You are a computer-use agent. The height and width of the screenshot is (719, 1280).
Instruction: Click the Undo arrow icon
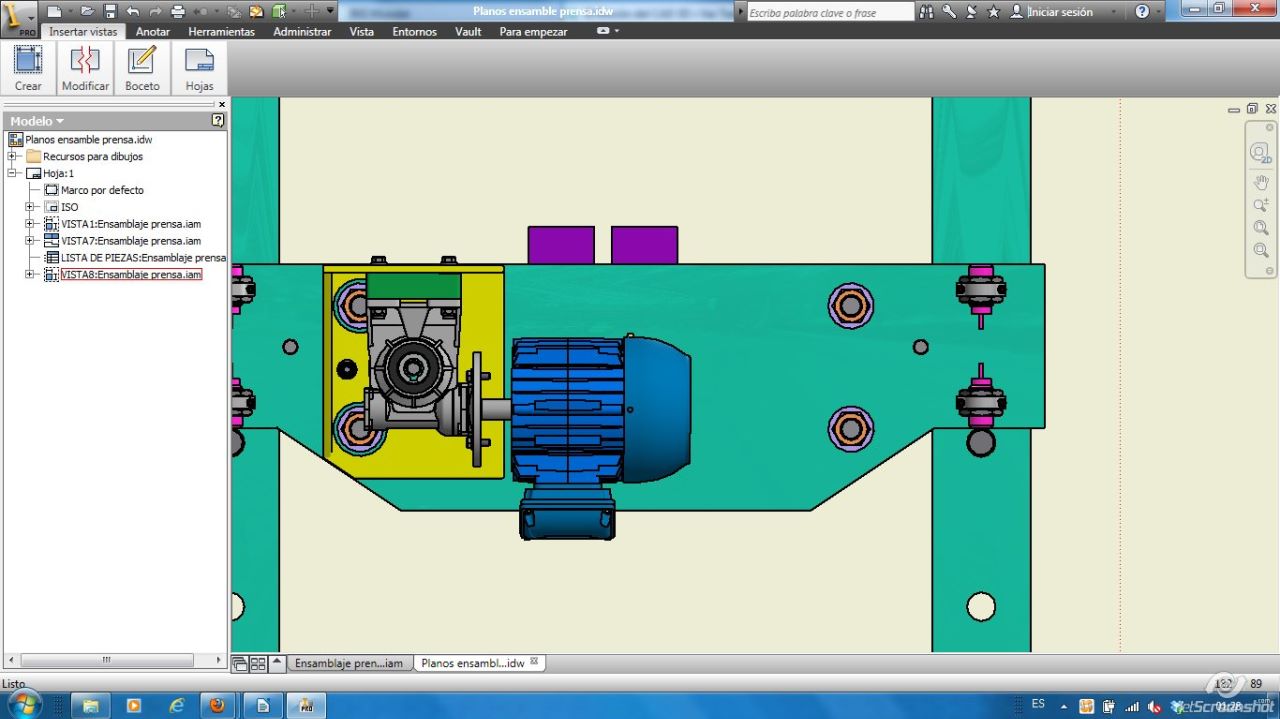point(133,11)
